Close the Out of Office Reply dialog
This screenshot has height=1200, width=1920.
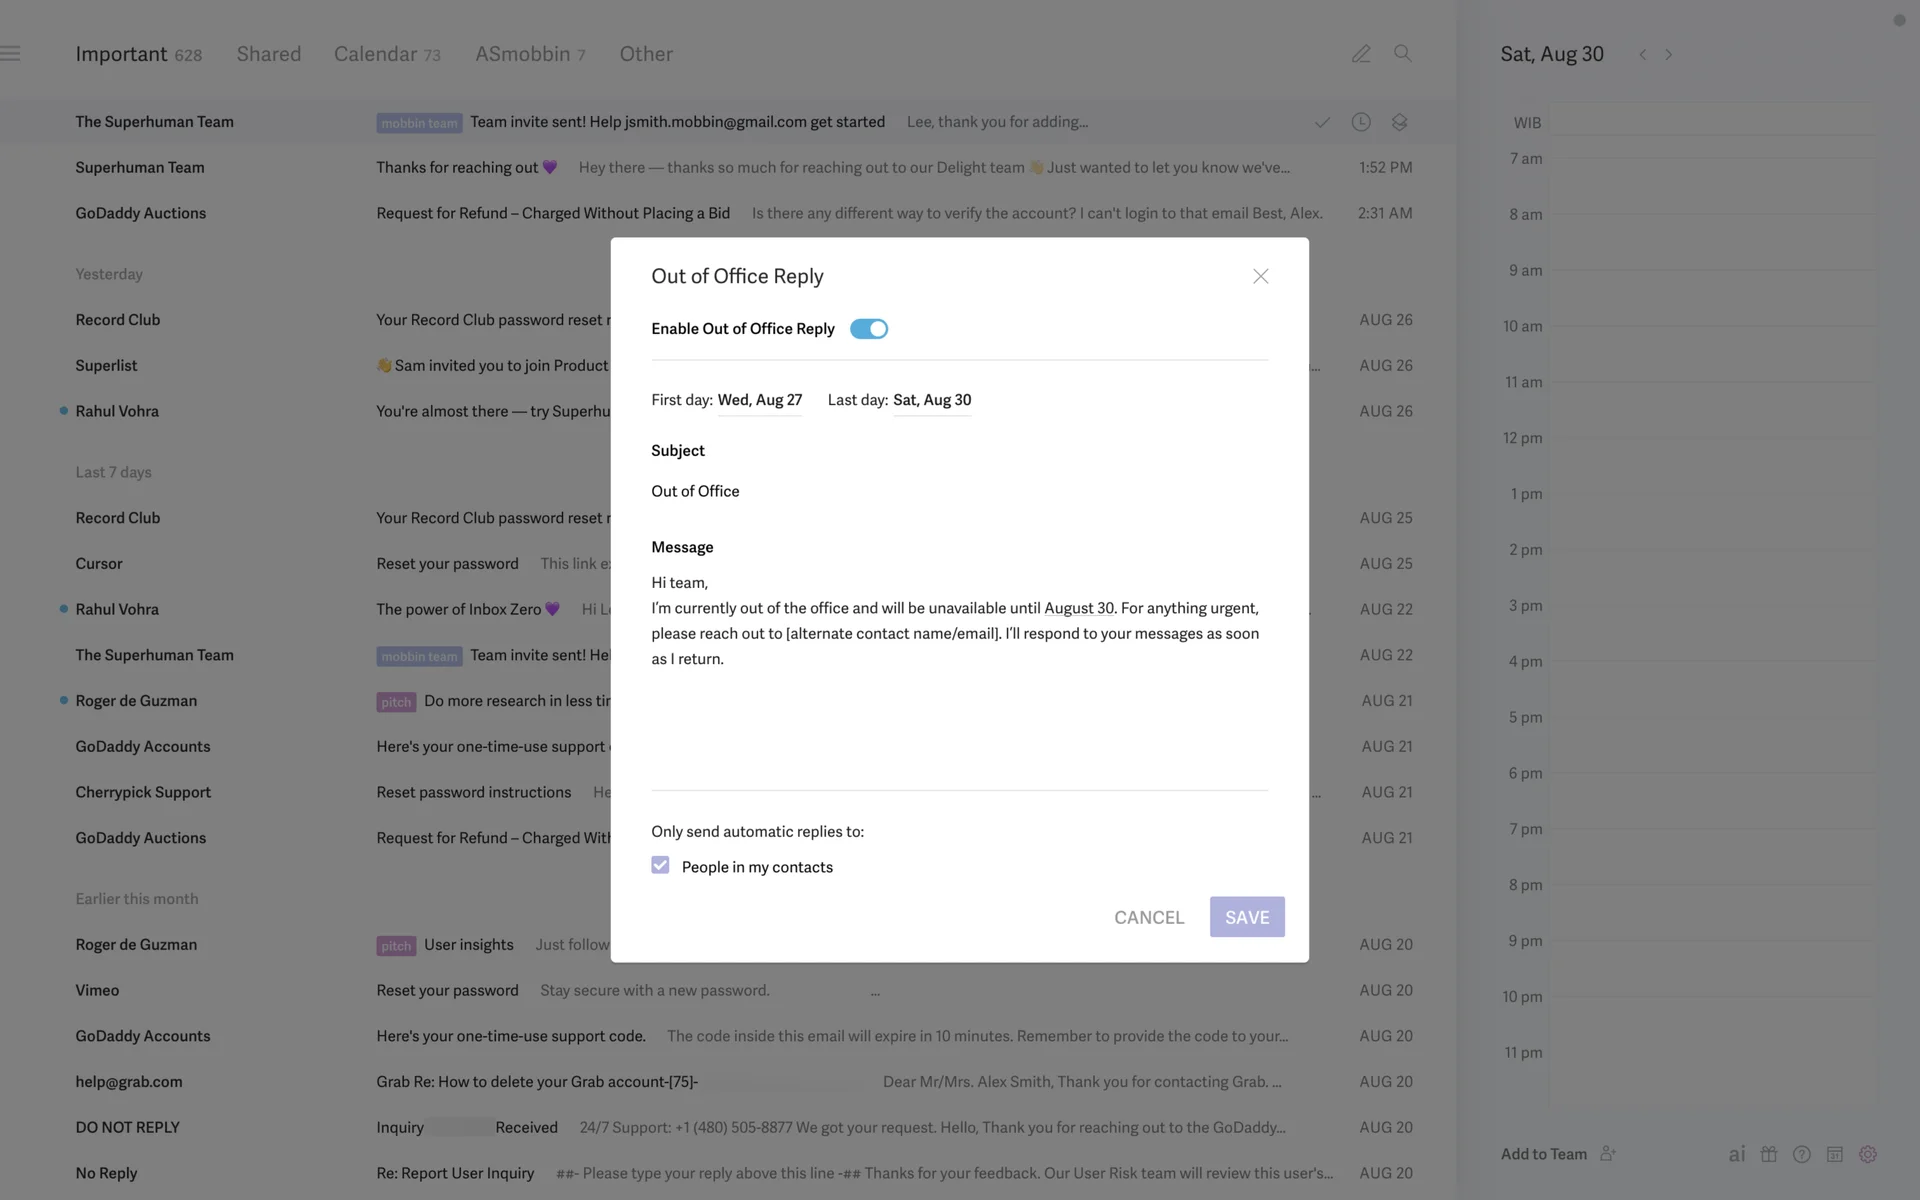click(1260, 276)
